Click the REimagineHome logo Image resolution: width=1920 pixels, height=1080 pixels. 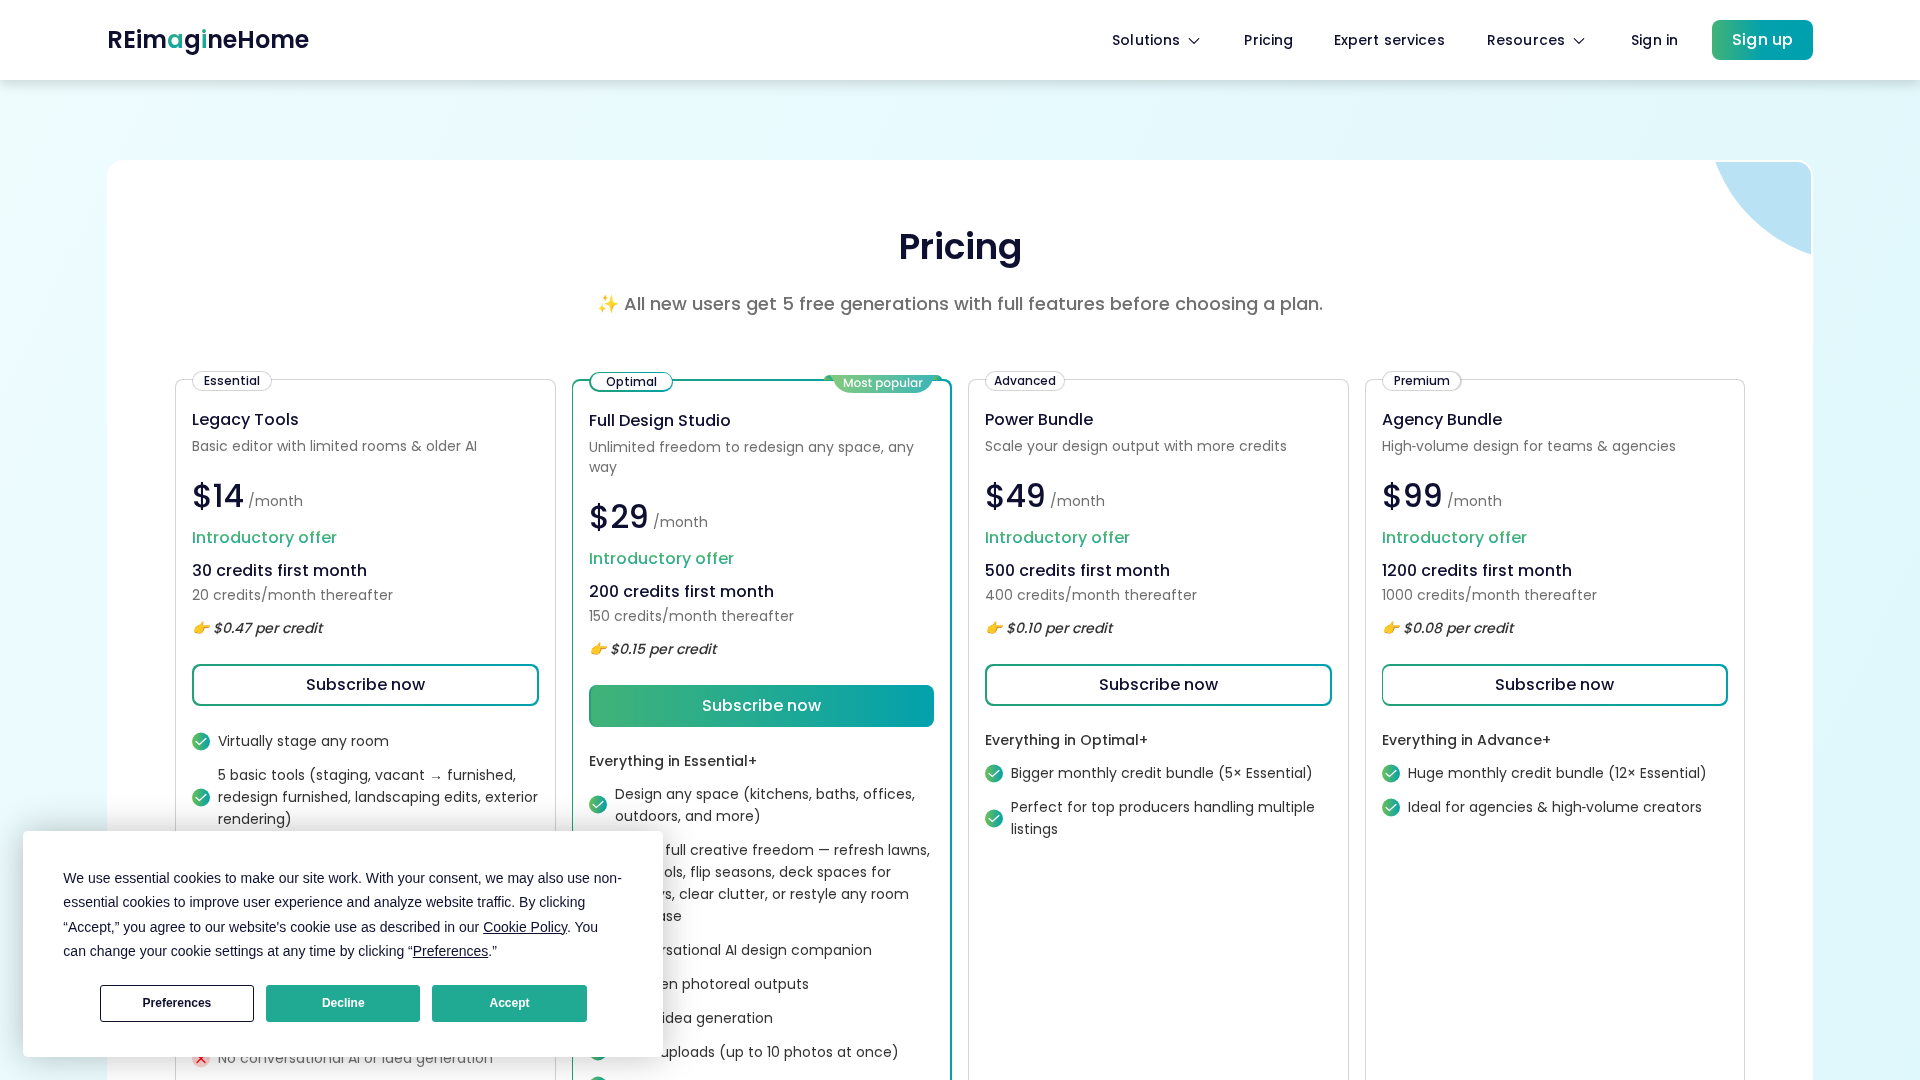pos(208,40)
